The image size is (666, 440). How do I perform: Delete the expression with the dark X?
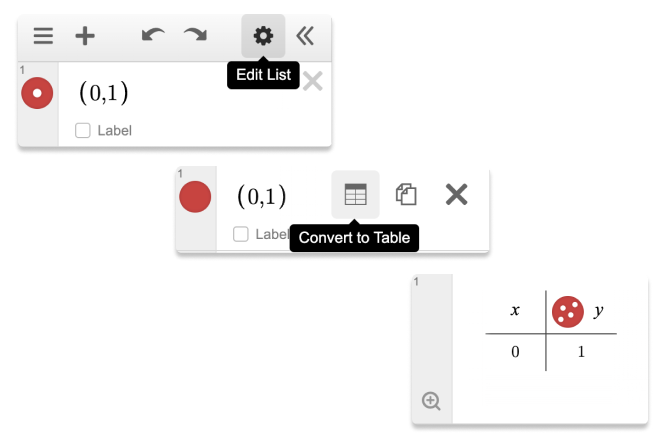point(456,195)
